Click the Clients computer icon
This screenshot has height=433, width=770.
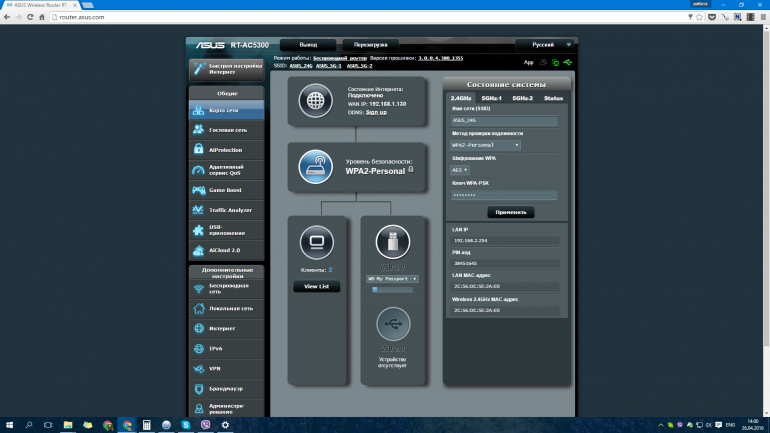pyautogui.click(x=317, y=243)
